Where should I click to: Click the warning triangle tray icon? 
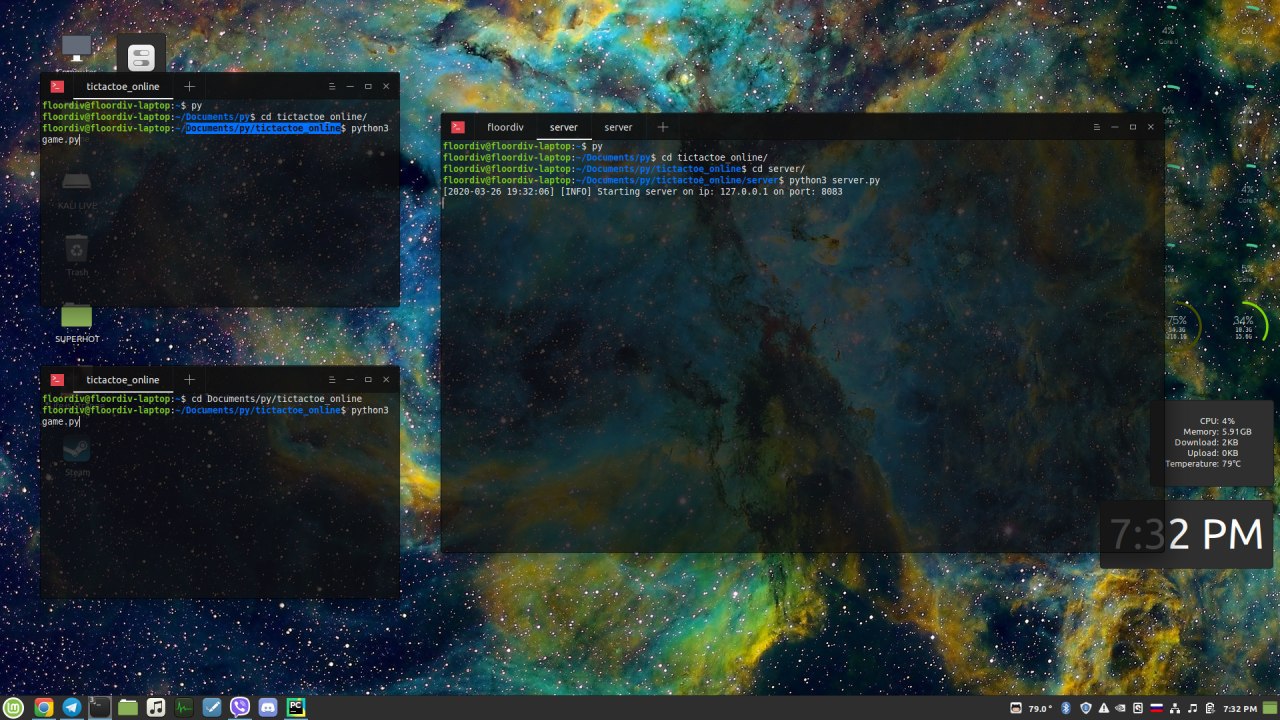pyautogui.click(x=1104, y=708)
